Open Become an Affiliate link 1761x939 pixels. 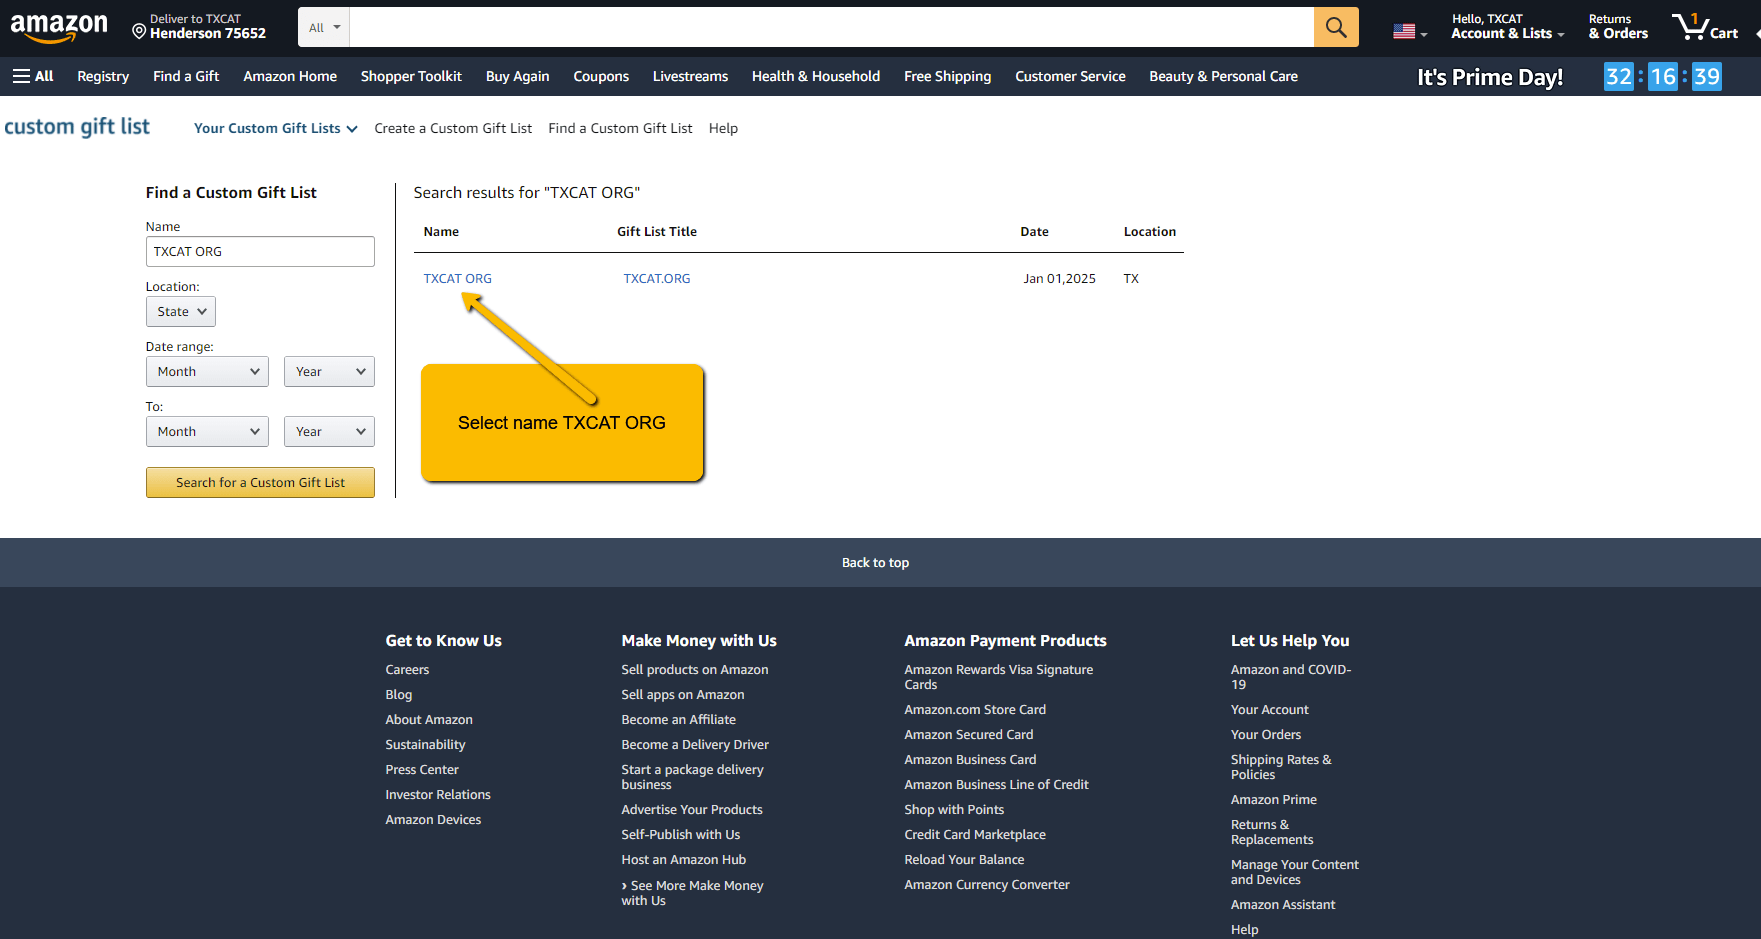tap(679, 720)
